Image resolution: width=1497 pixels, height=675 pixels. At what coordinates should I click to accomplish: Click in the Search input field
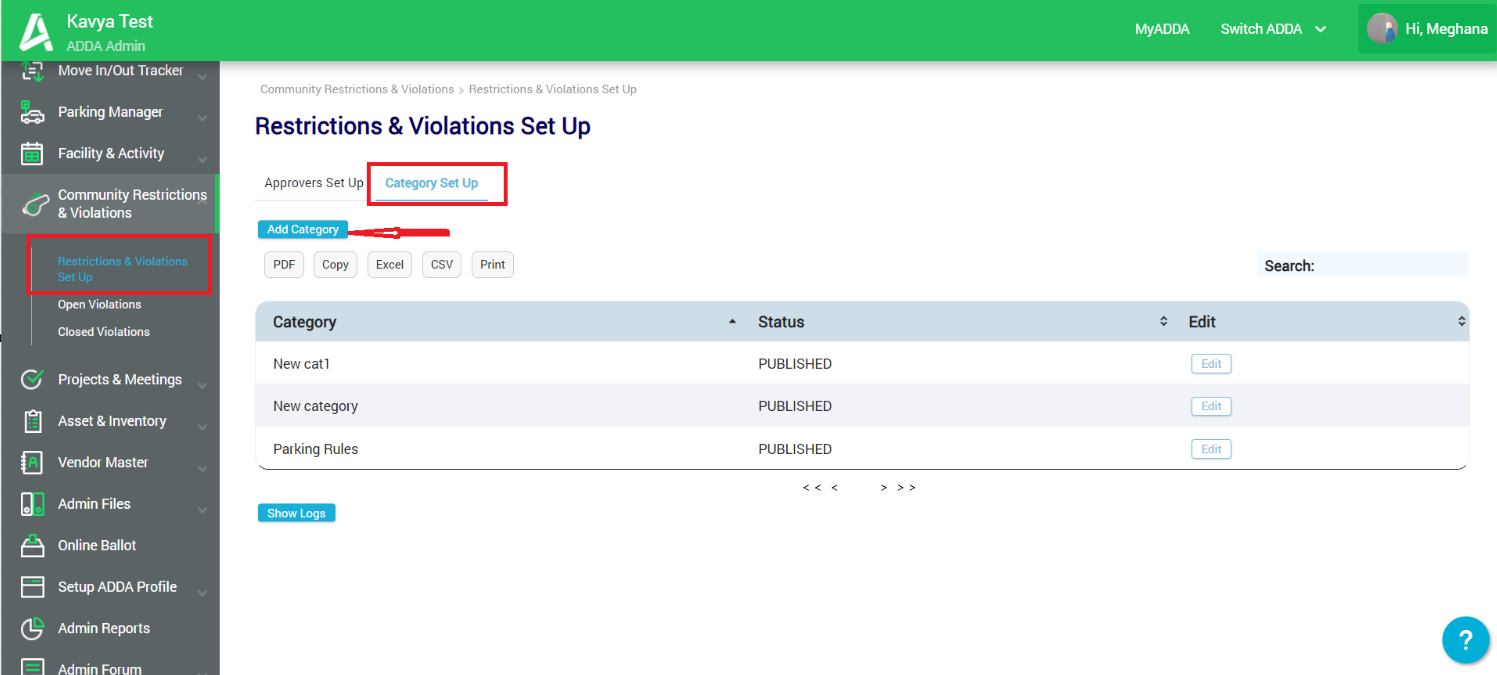tap(1392, 265)
